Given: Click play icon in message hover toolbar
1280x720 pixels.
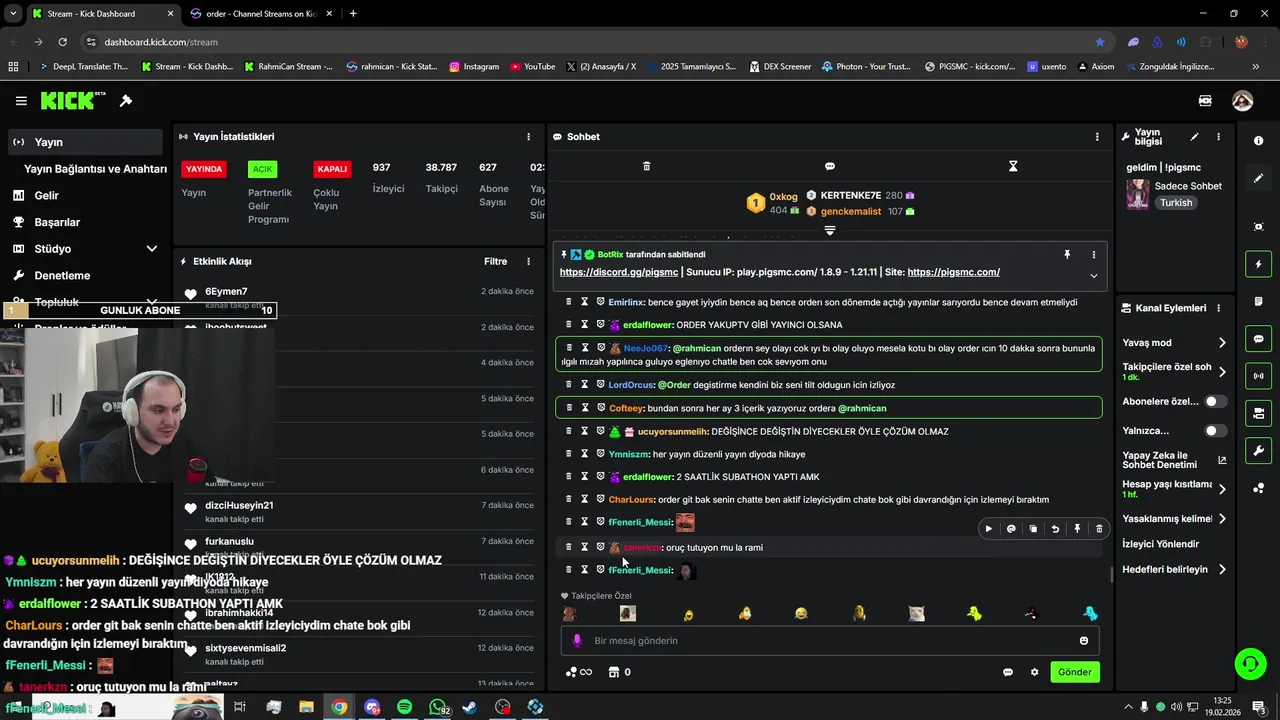Looking at the screenshot, I should point(989,529).
